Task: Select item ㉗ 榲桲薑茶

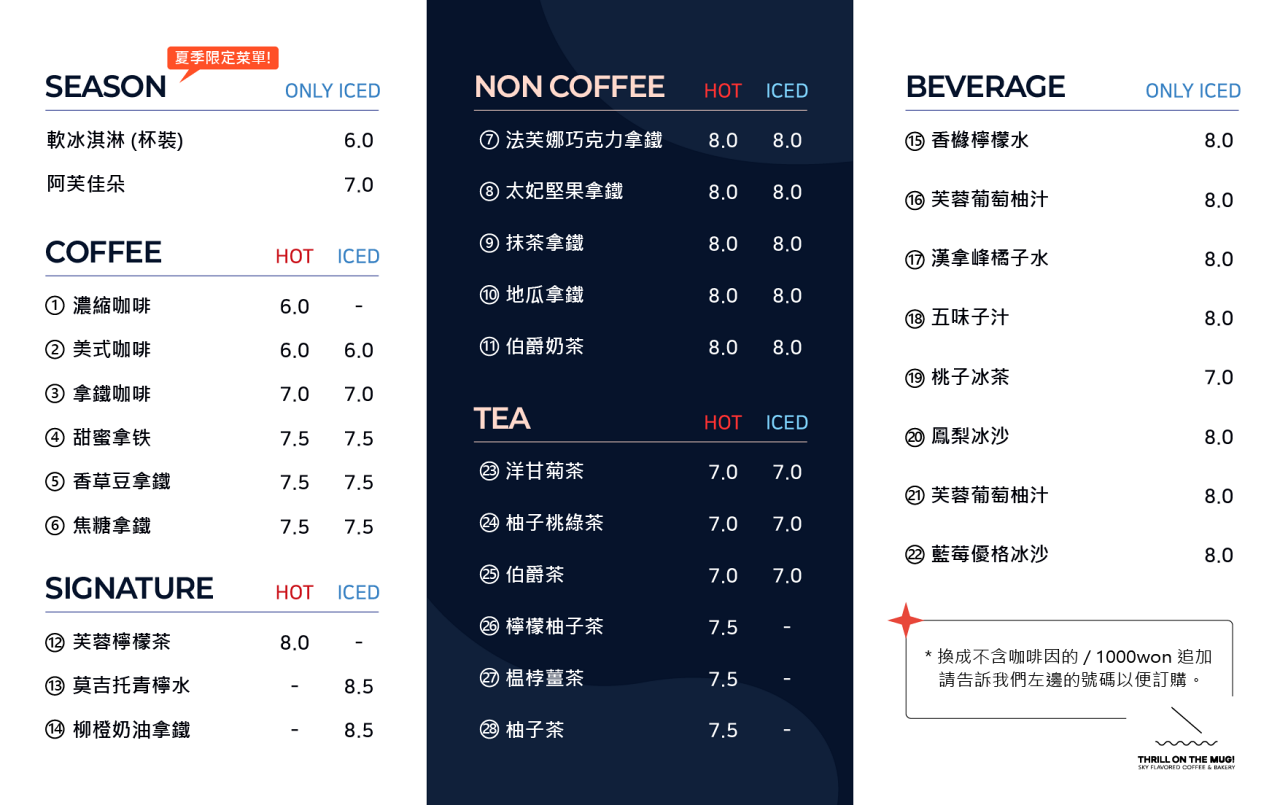Action: 532,678
